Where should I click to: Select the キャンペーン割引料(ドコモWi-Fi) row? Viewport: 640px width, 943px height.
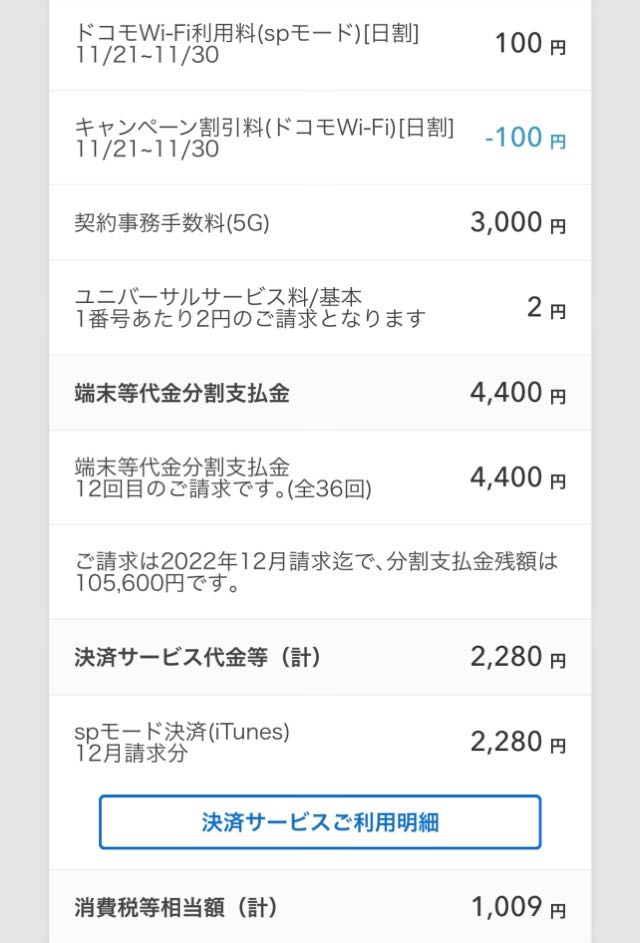pos(320,138)
